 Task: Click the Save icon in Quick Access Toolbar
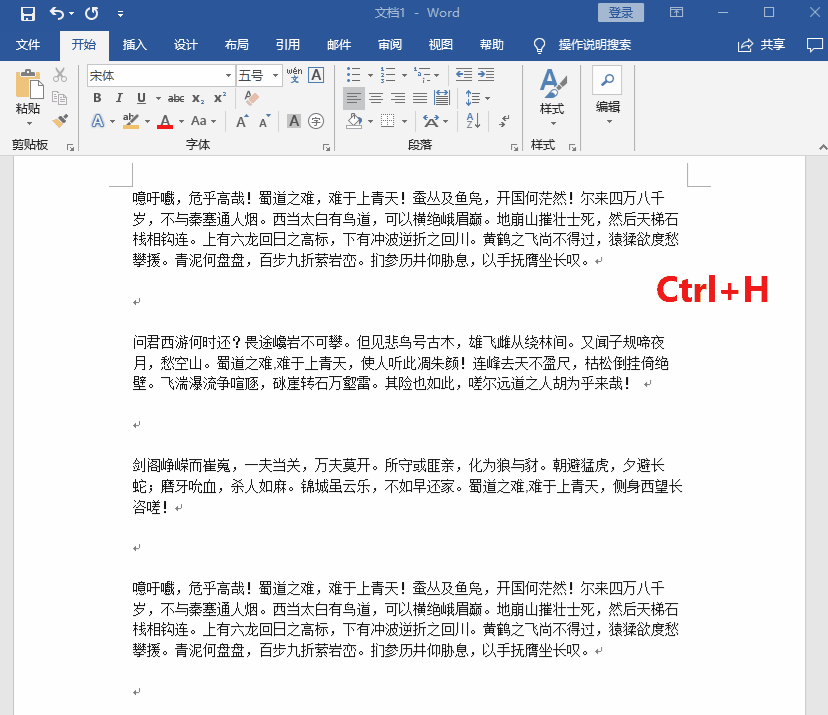tap(27, 13)
